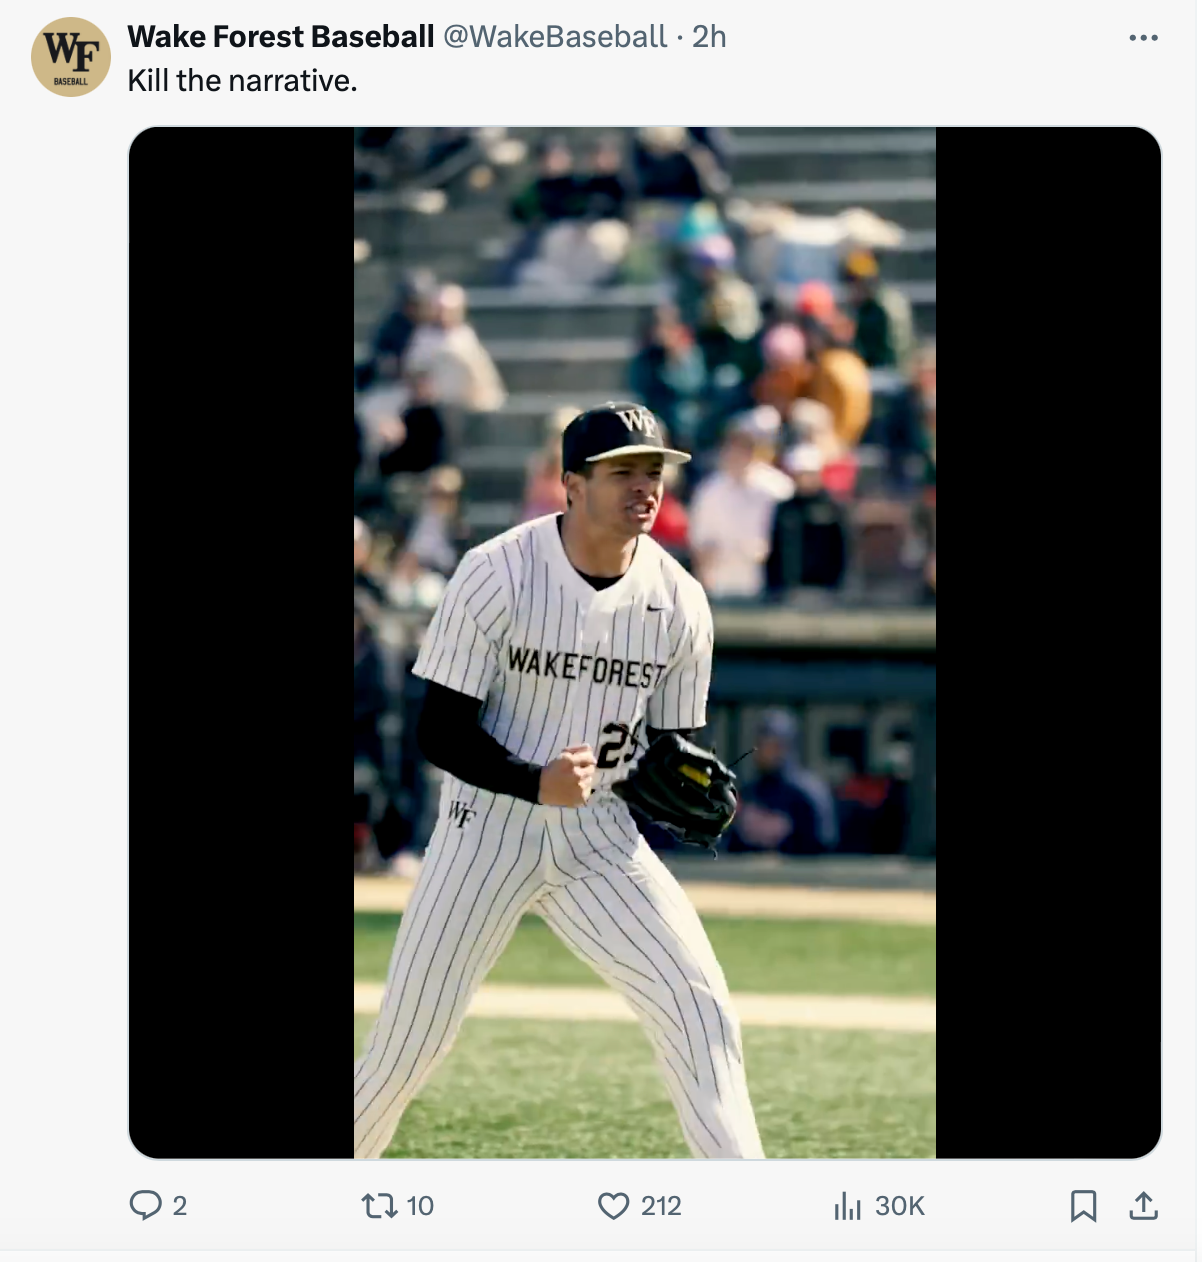The width and height of the screenshot is (1202, 1262).
Task: Click the 30K views count
Action: [899, 1206]
